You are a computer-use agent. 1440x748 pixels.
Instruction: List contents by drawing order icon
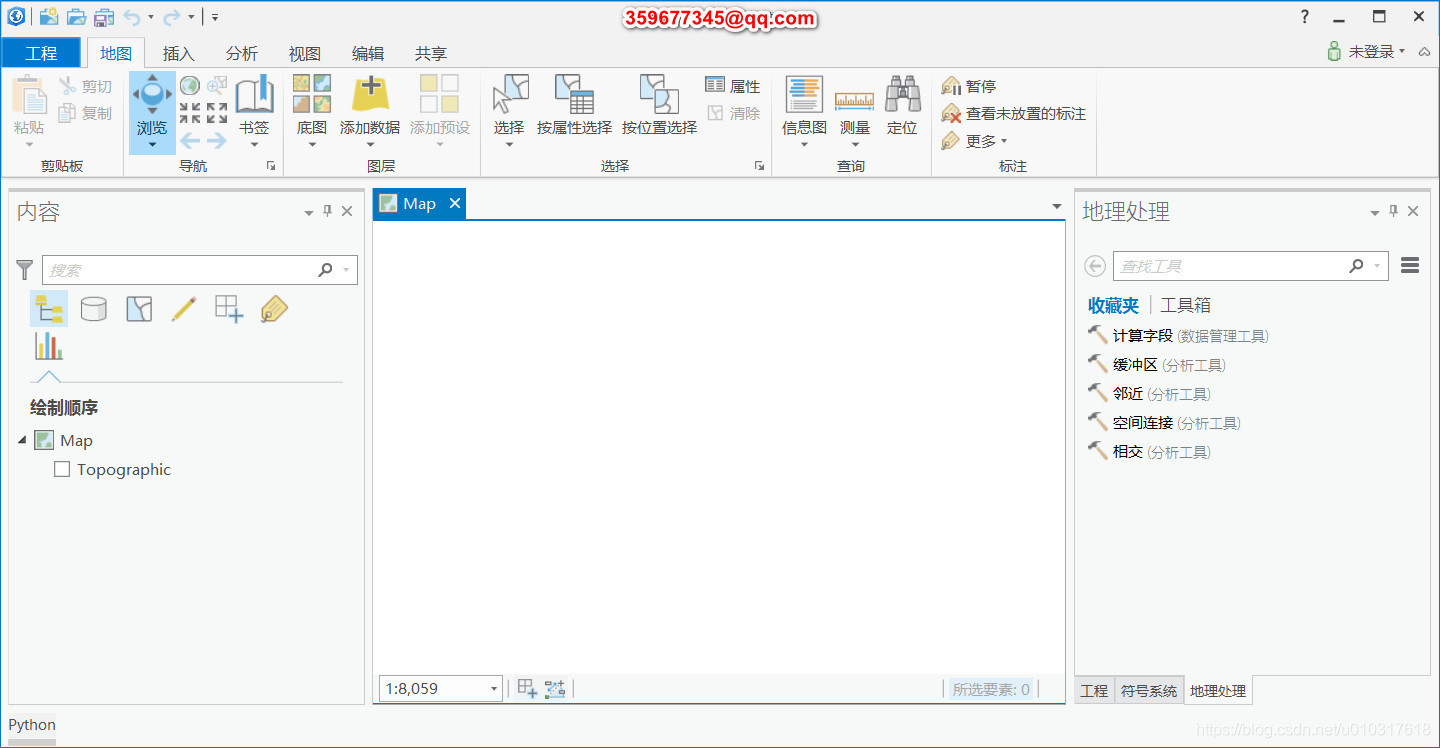click(x=49, y=308)
